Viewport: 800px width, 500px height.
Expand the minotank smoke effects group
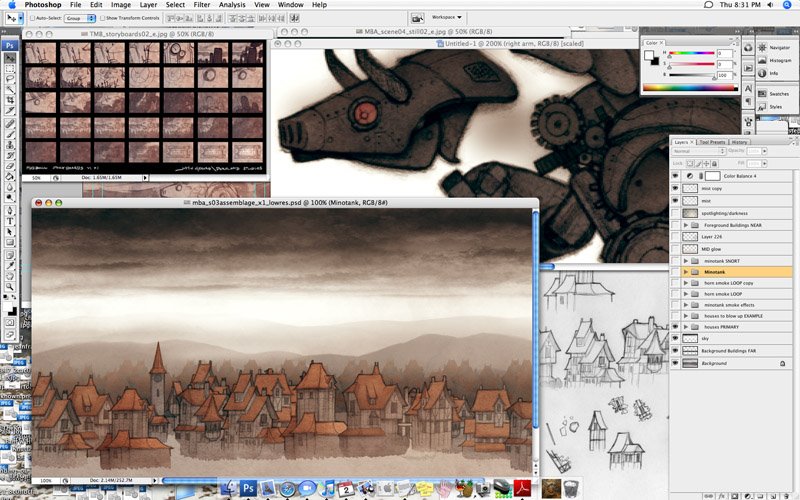click(686, 305)
